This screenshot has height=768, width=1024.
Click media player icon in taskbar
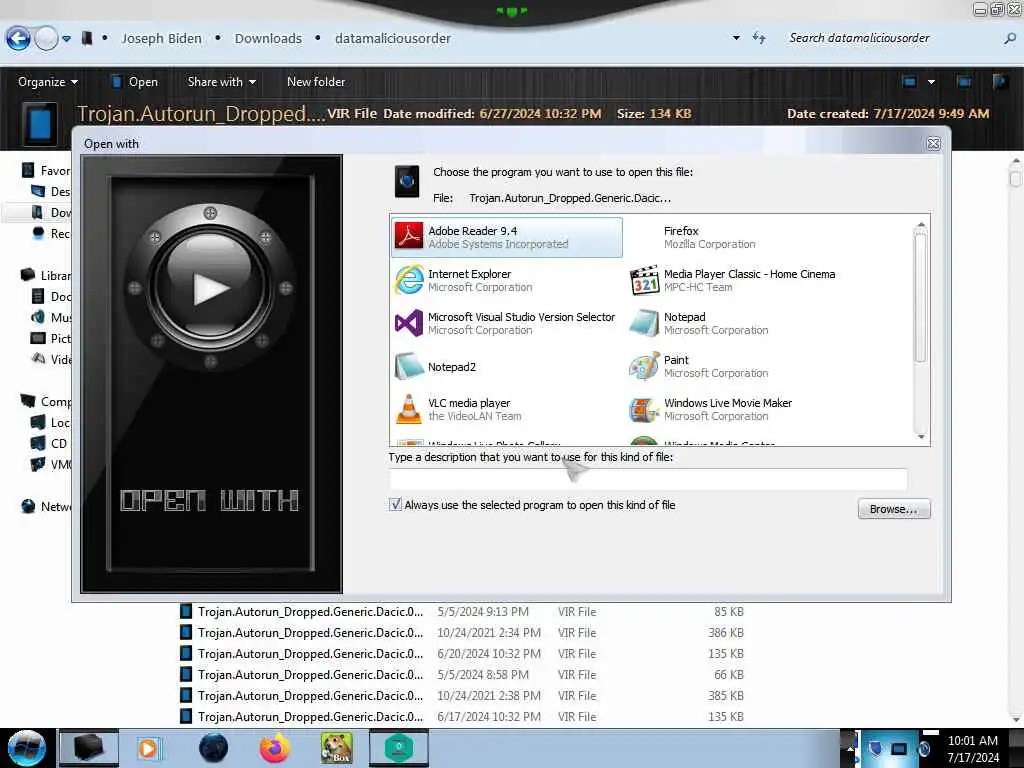[x=149, y=748]
